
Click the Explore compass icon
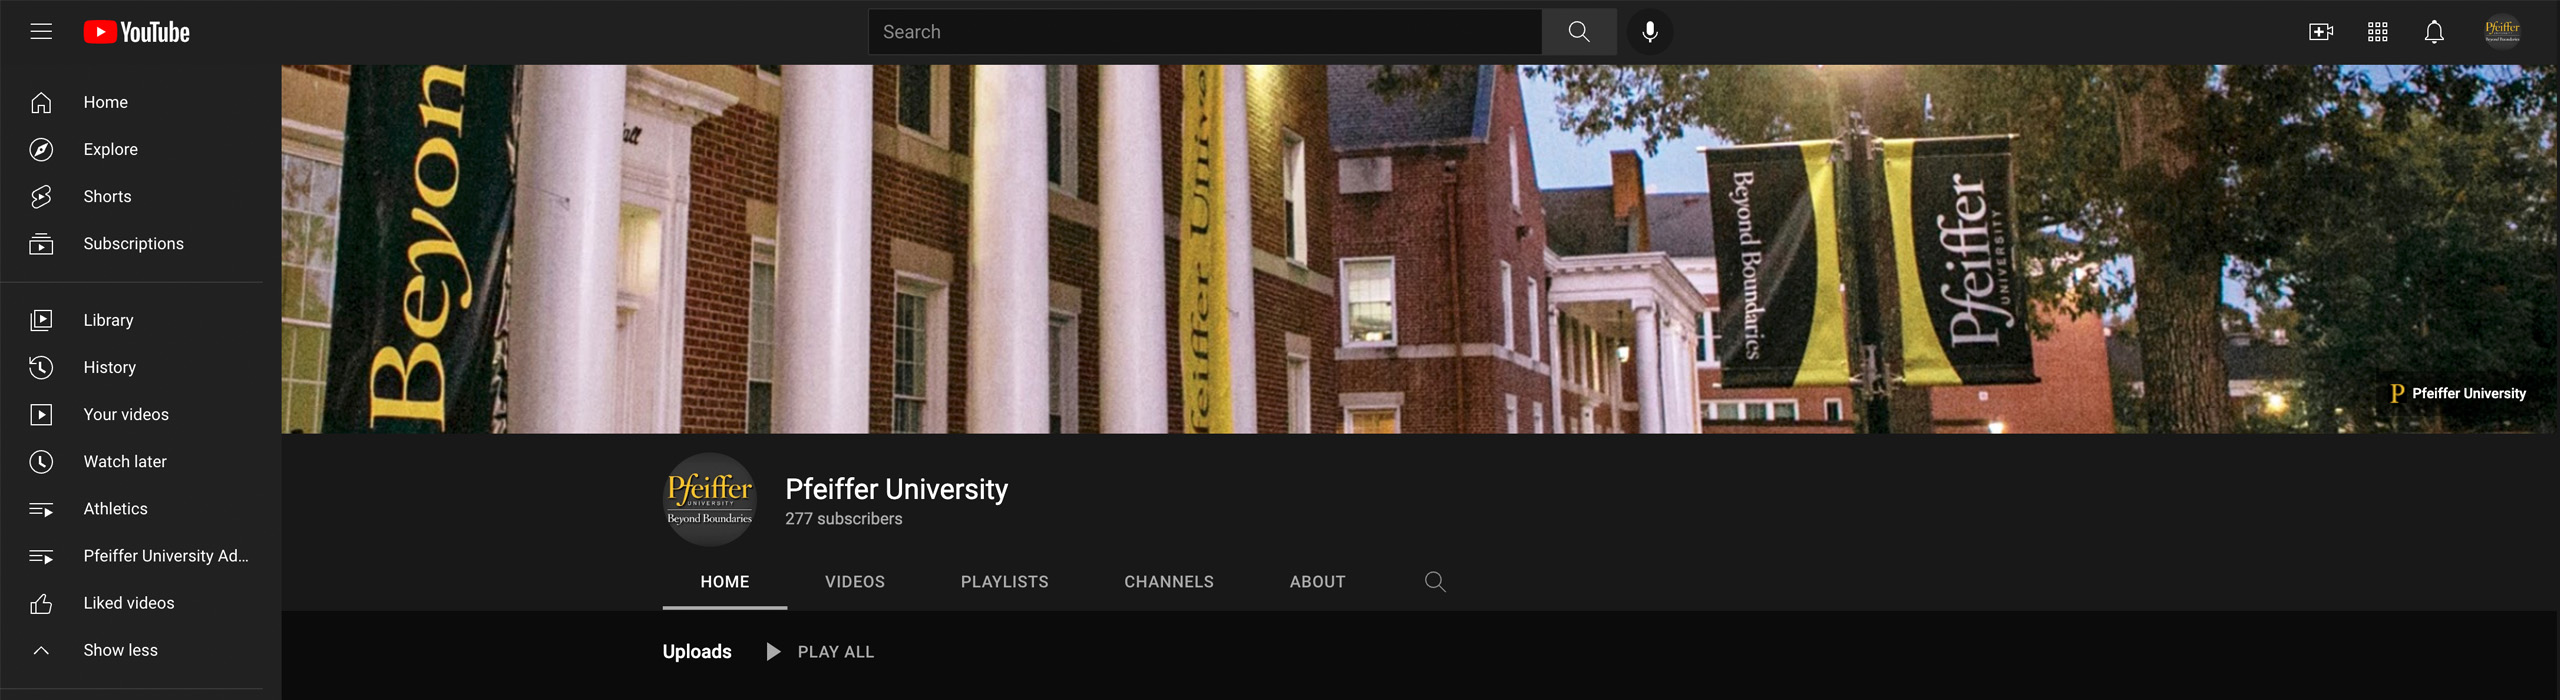pos(41,149)
